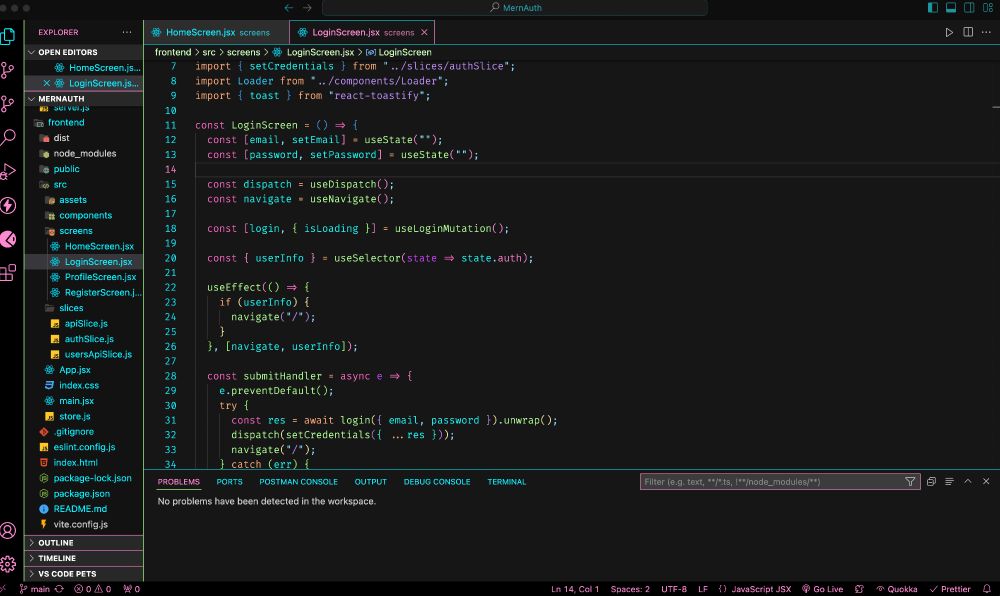The height and width of the screenshot is (596, 1000).
Task: Toggle the primary sidebar layout icon
Action: pos(932,8)
